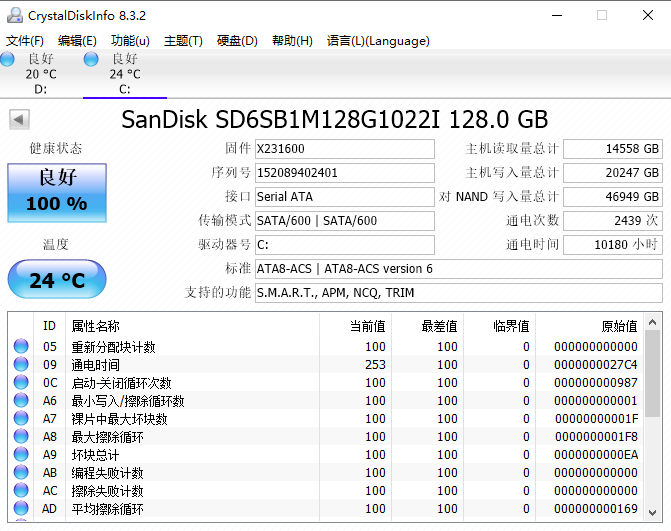Go to previous disk with left arrow
671x531 pixels.
(x=19, y=119)
